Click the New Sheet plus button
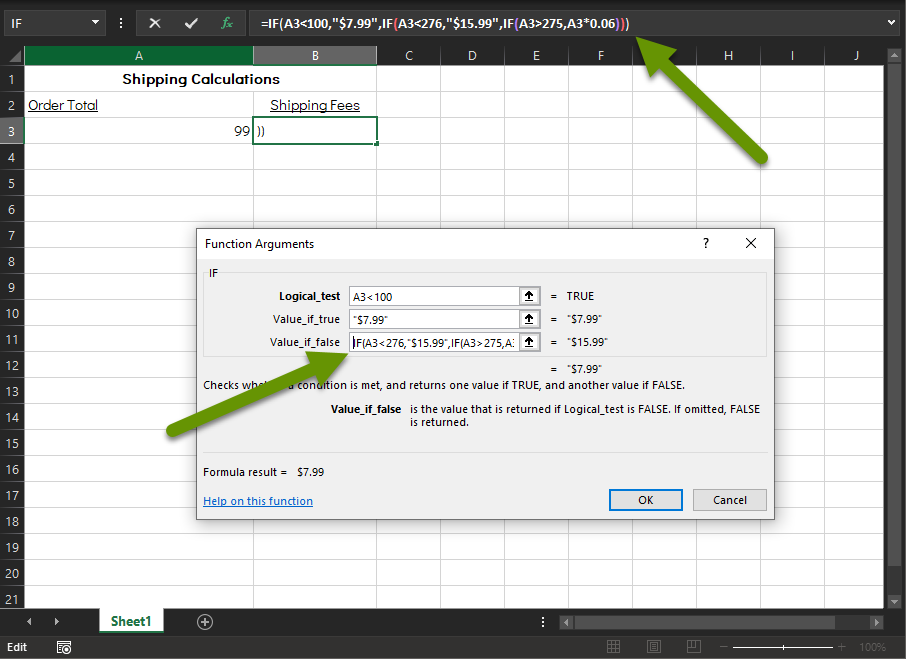The height and width of the screenshot is (659, 906). click(204, 621)
